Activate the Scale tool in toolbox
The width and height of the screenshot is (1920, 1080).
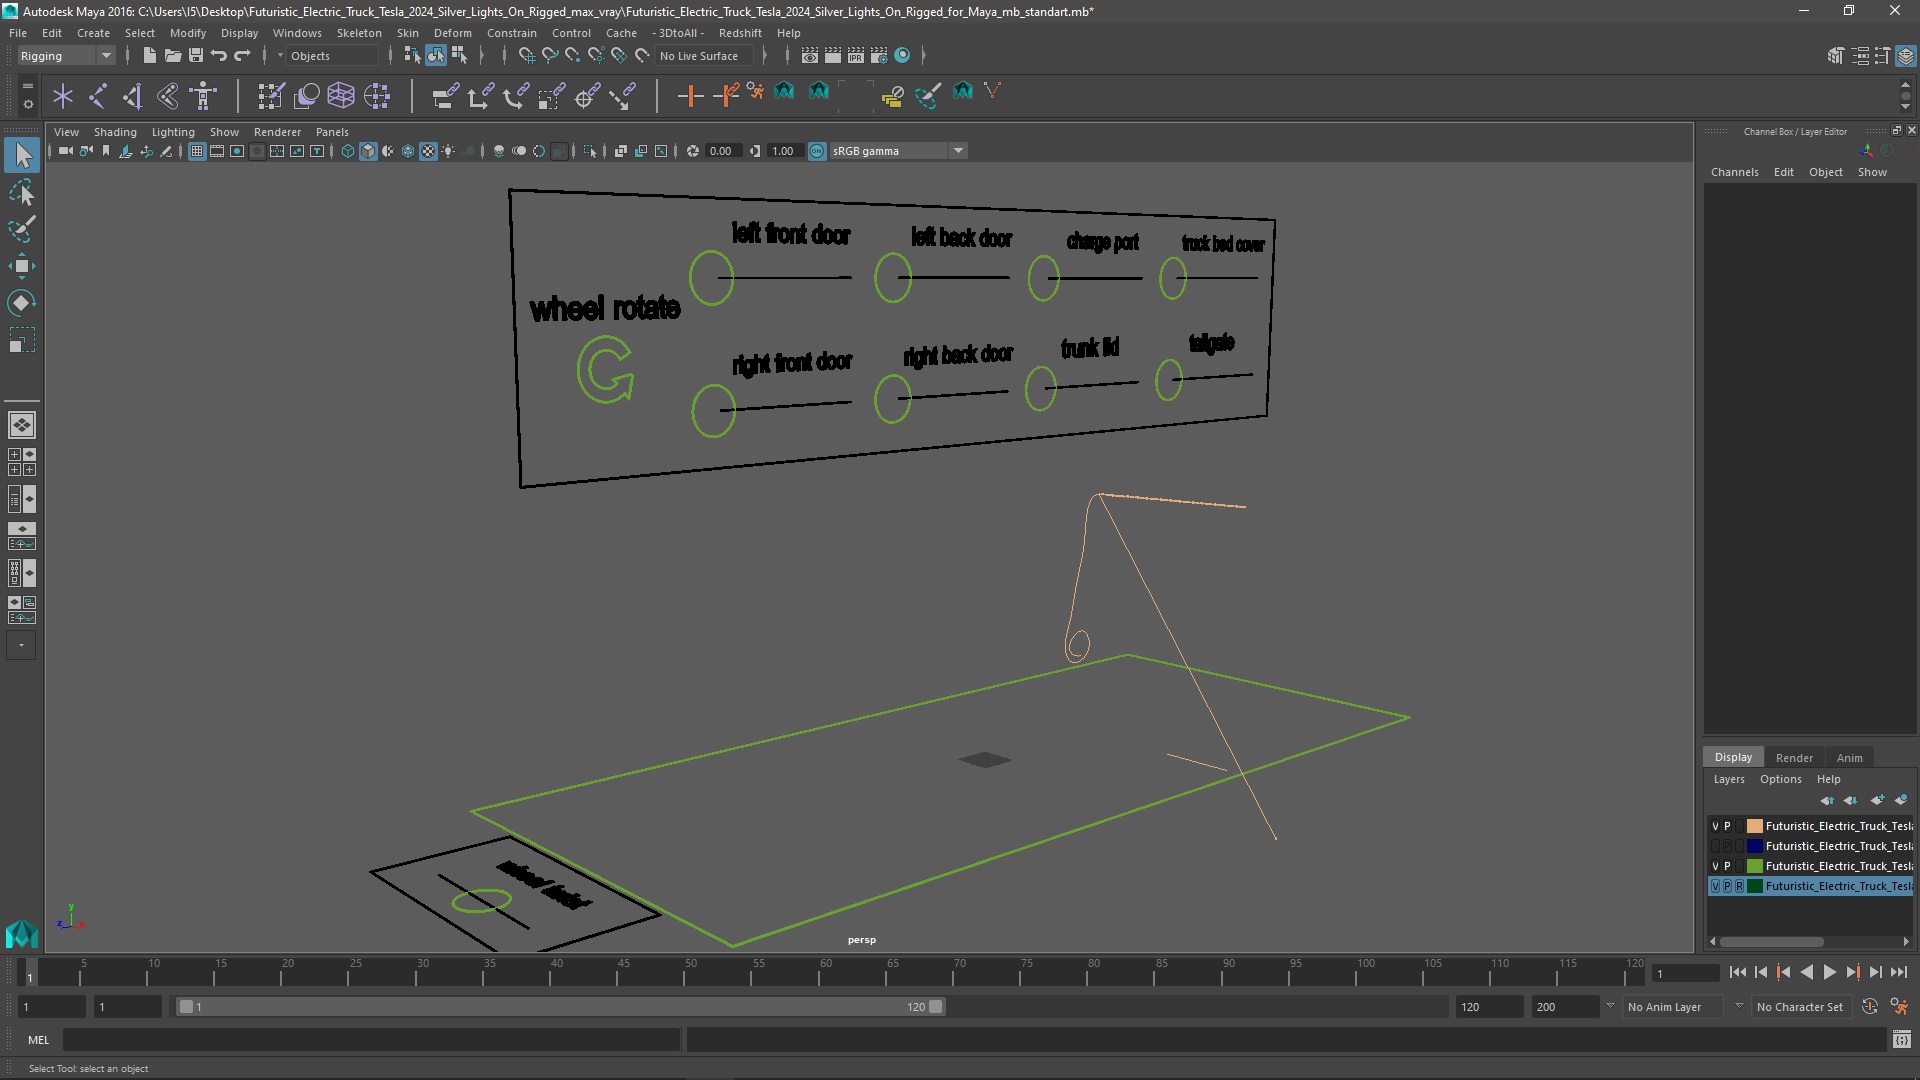coord(22,340)
